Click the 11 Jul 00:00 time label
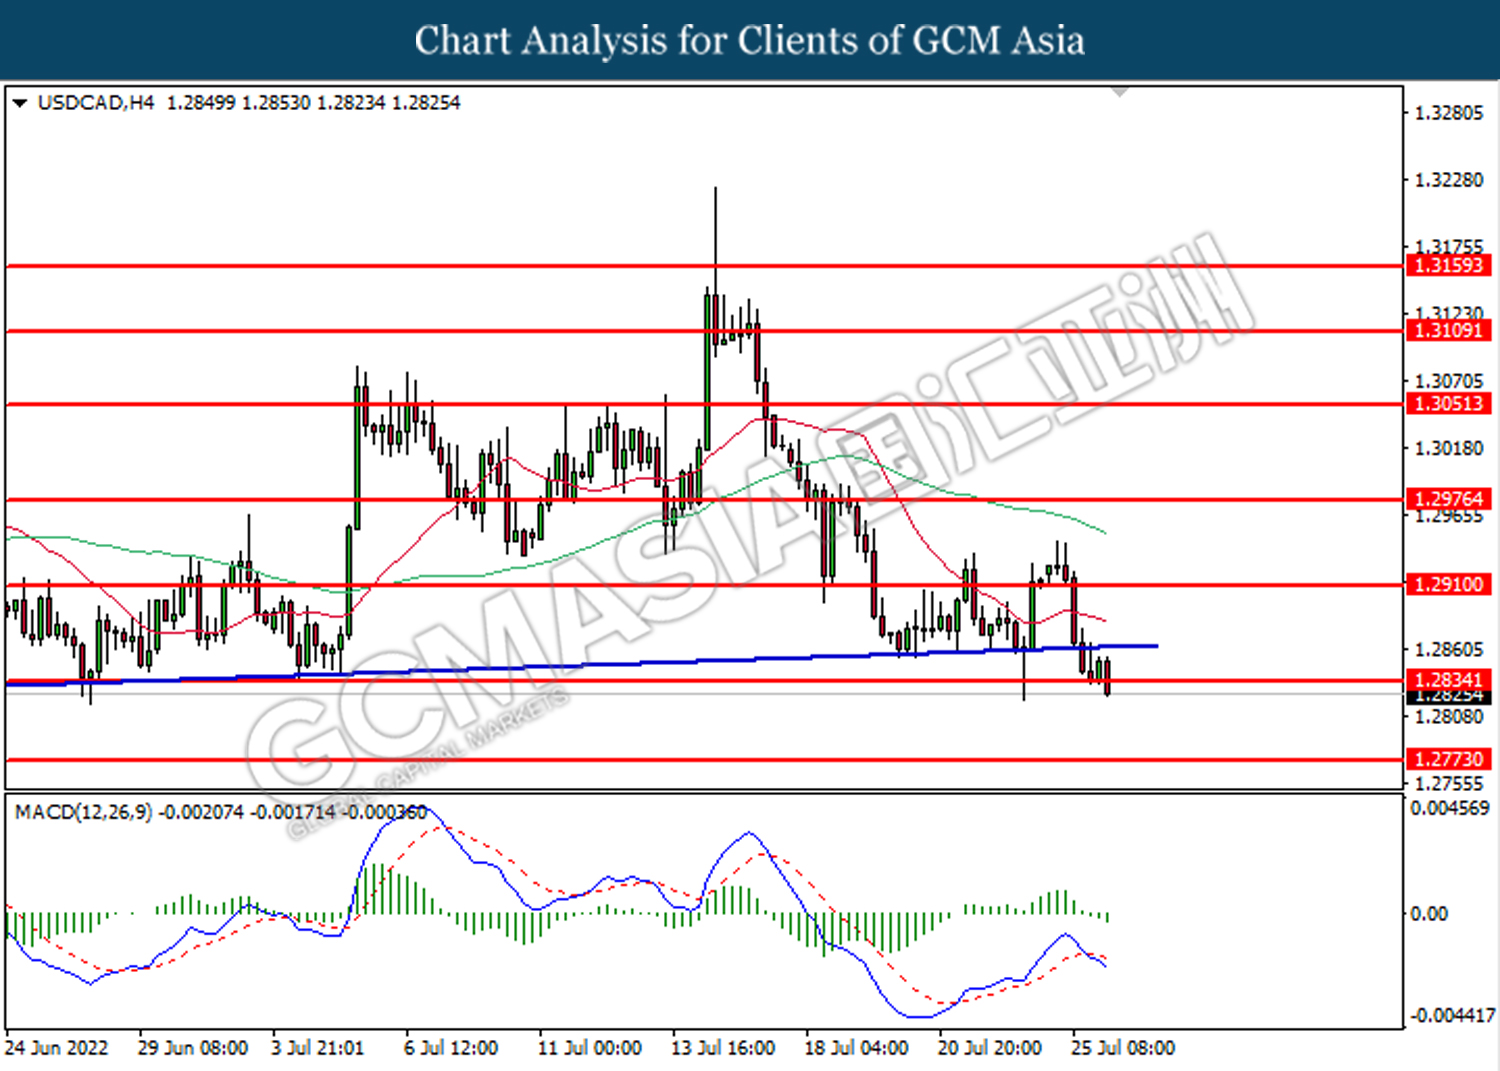 589,1048
